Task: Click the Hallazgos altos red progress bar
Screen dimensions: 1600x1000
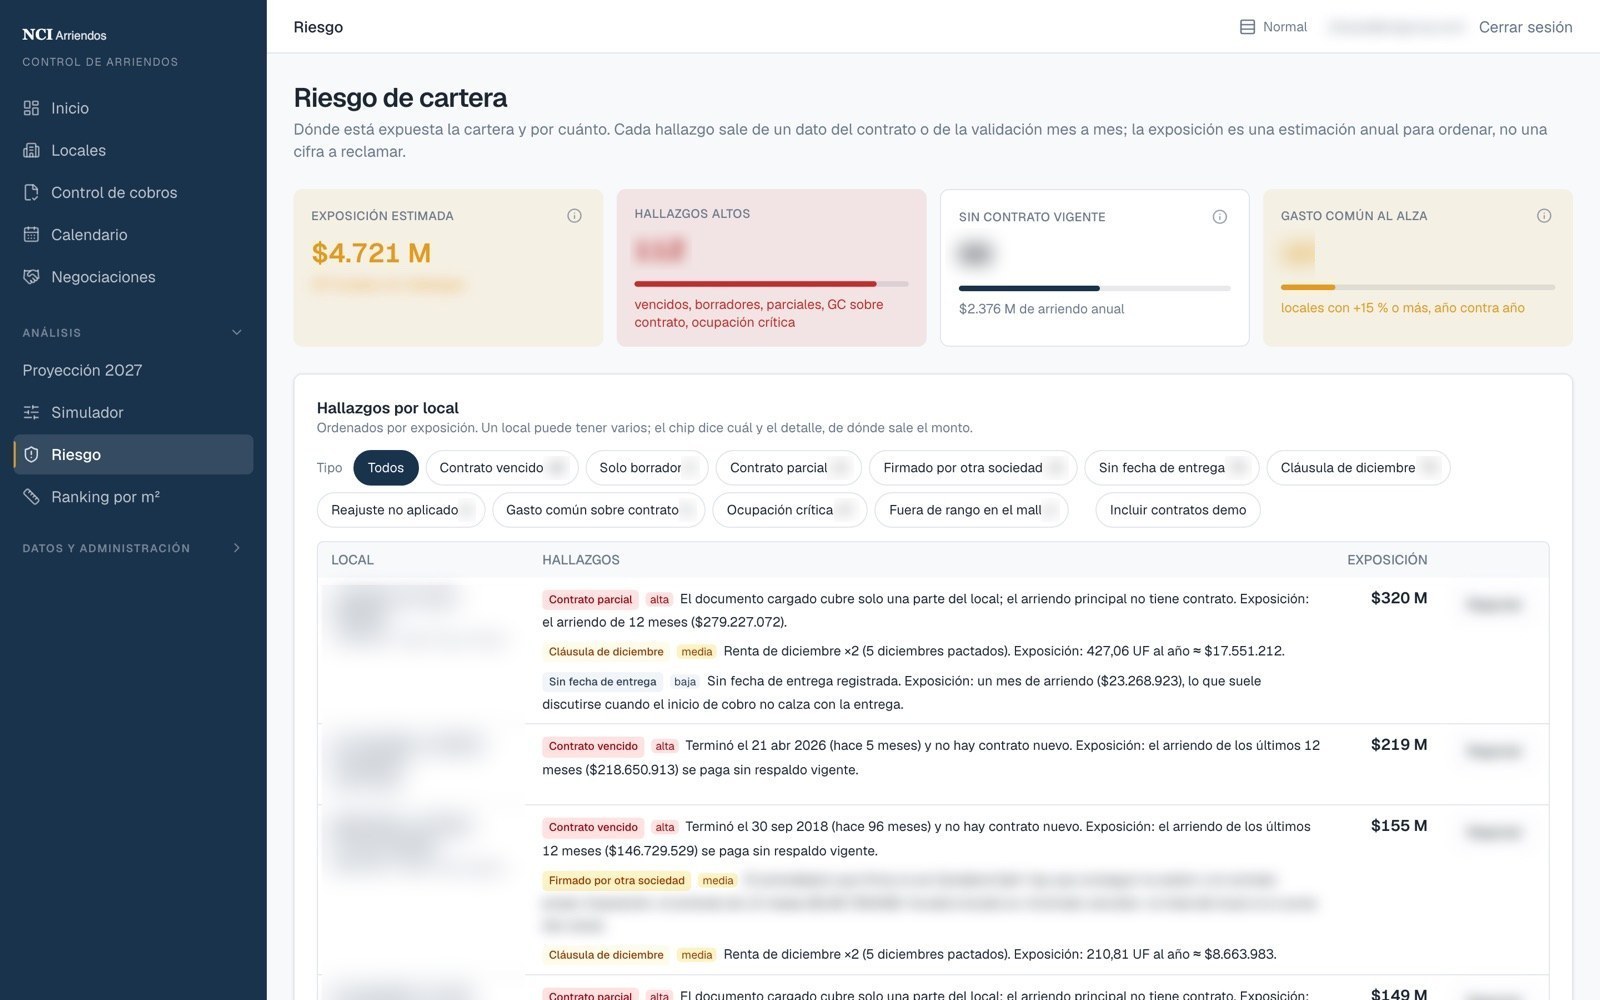Action: click(771, 284)
